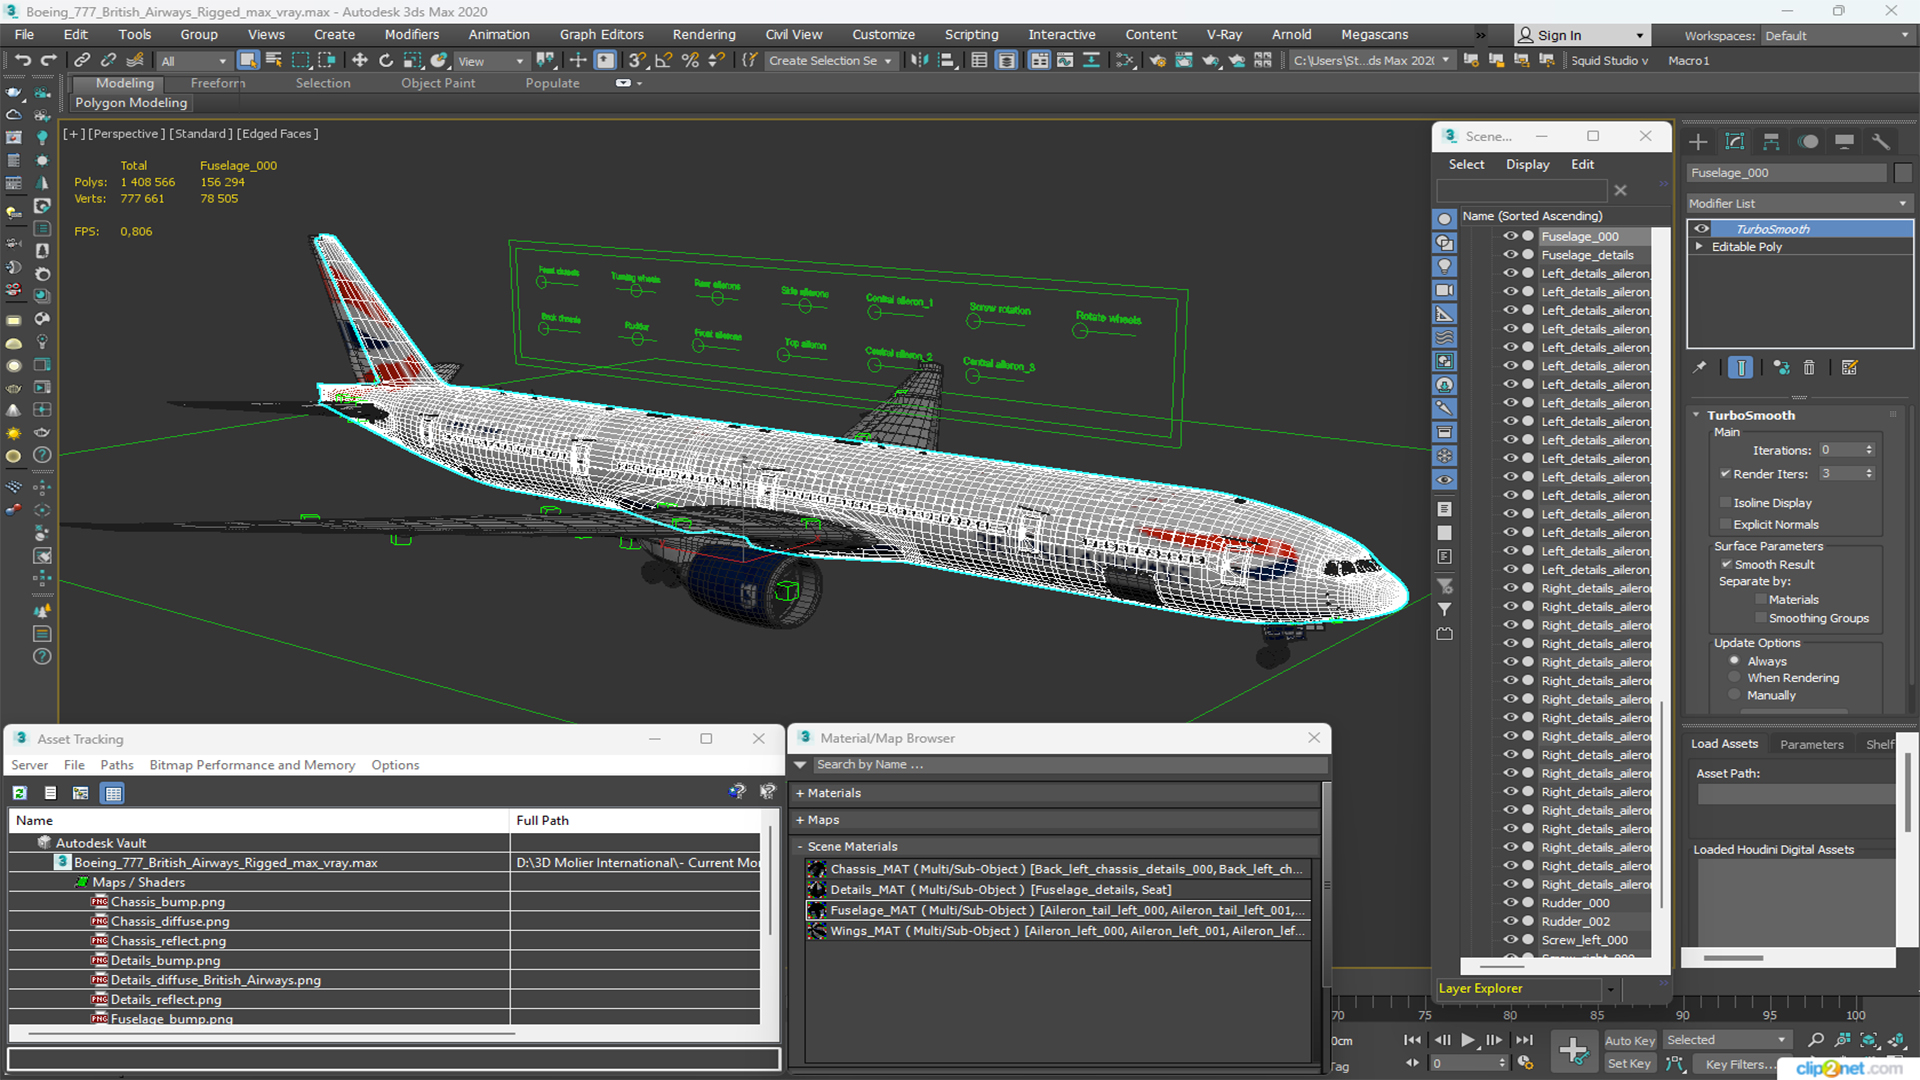The image size is (1920, 1080).
Task: Click the Set Key button
Action: [x=1629, y=1064]
